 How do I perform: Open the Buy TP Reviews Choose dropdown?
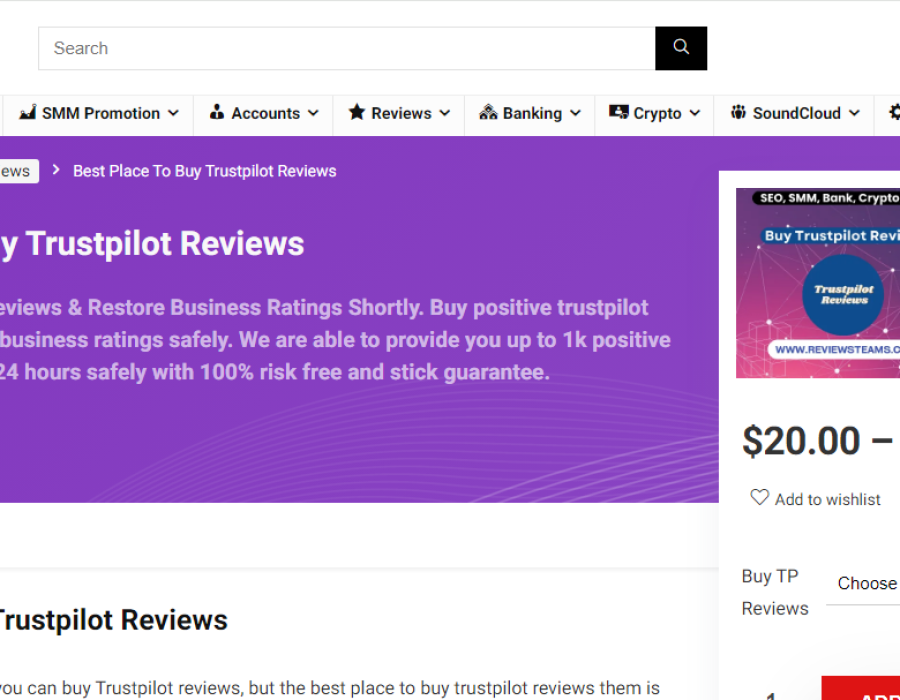pyautogui.click(x=866, y=584)
